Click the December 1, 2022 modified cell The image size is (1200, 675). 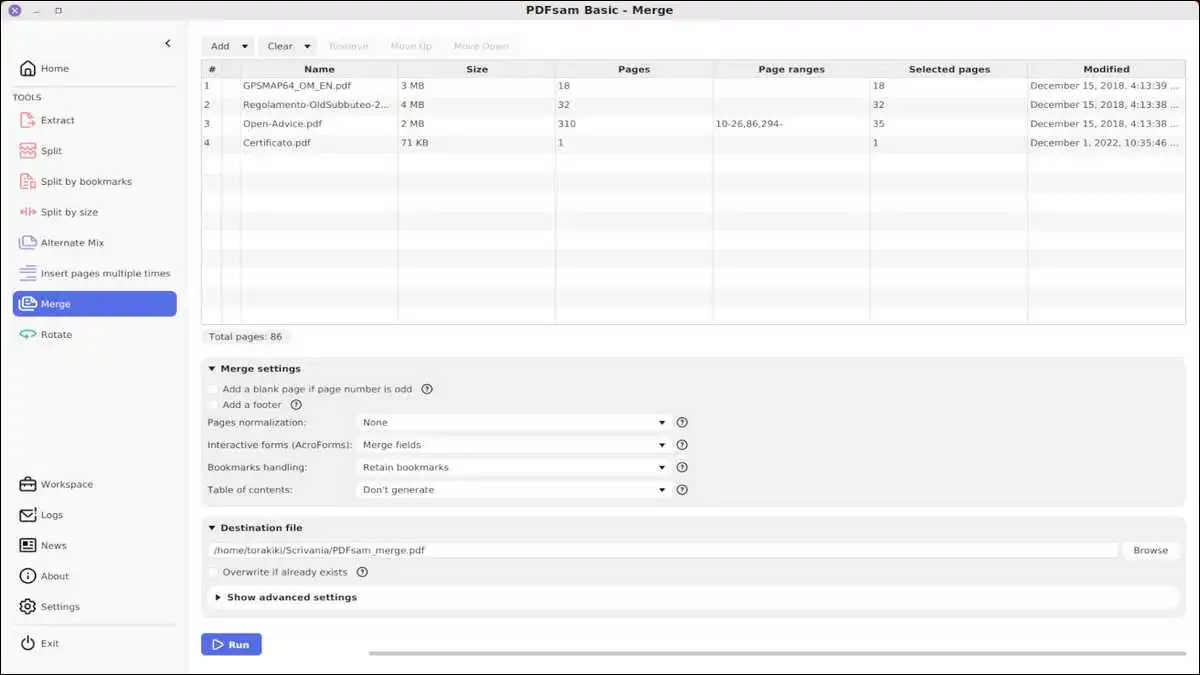(1106, 143)
